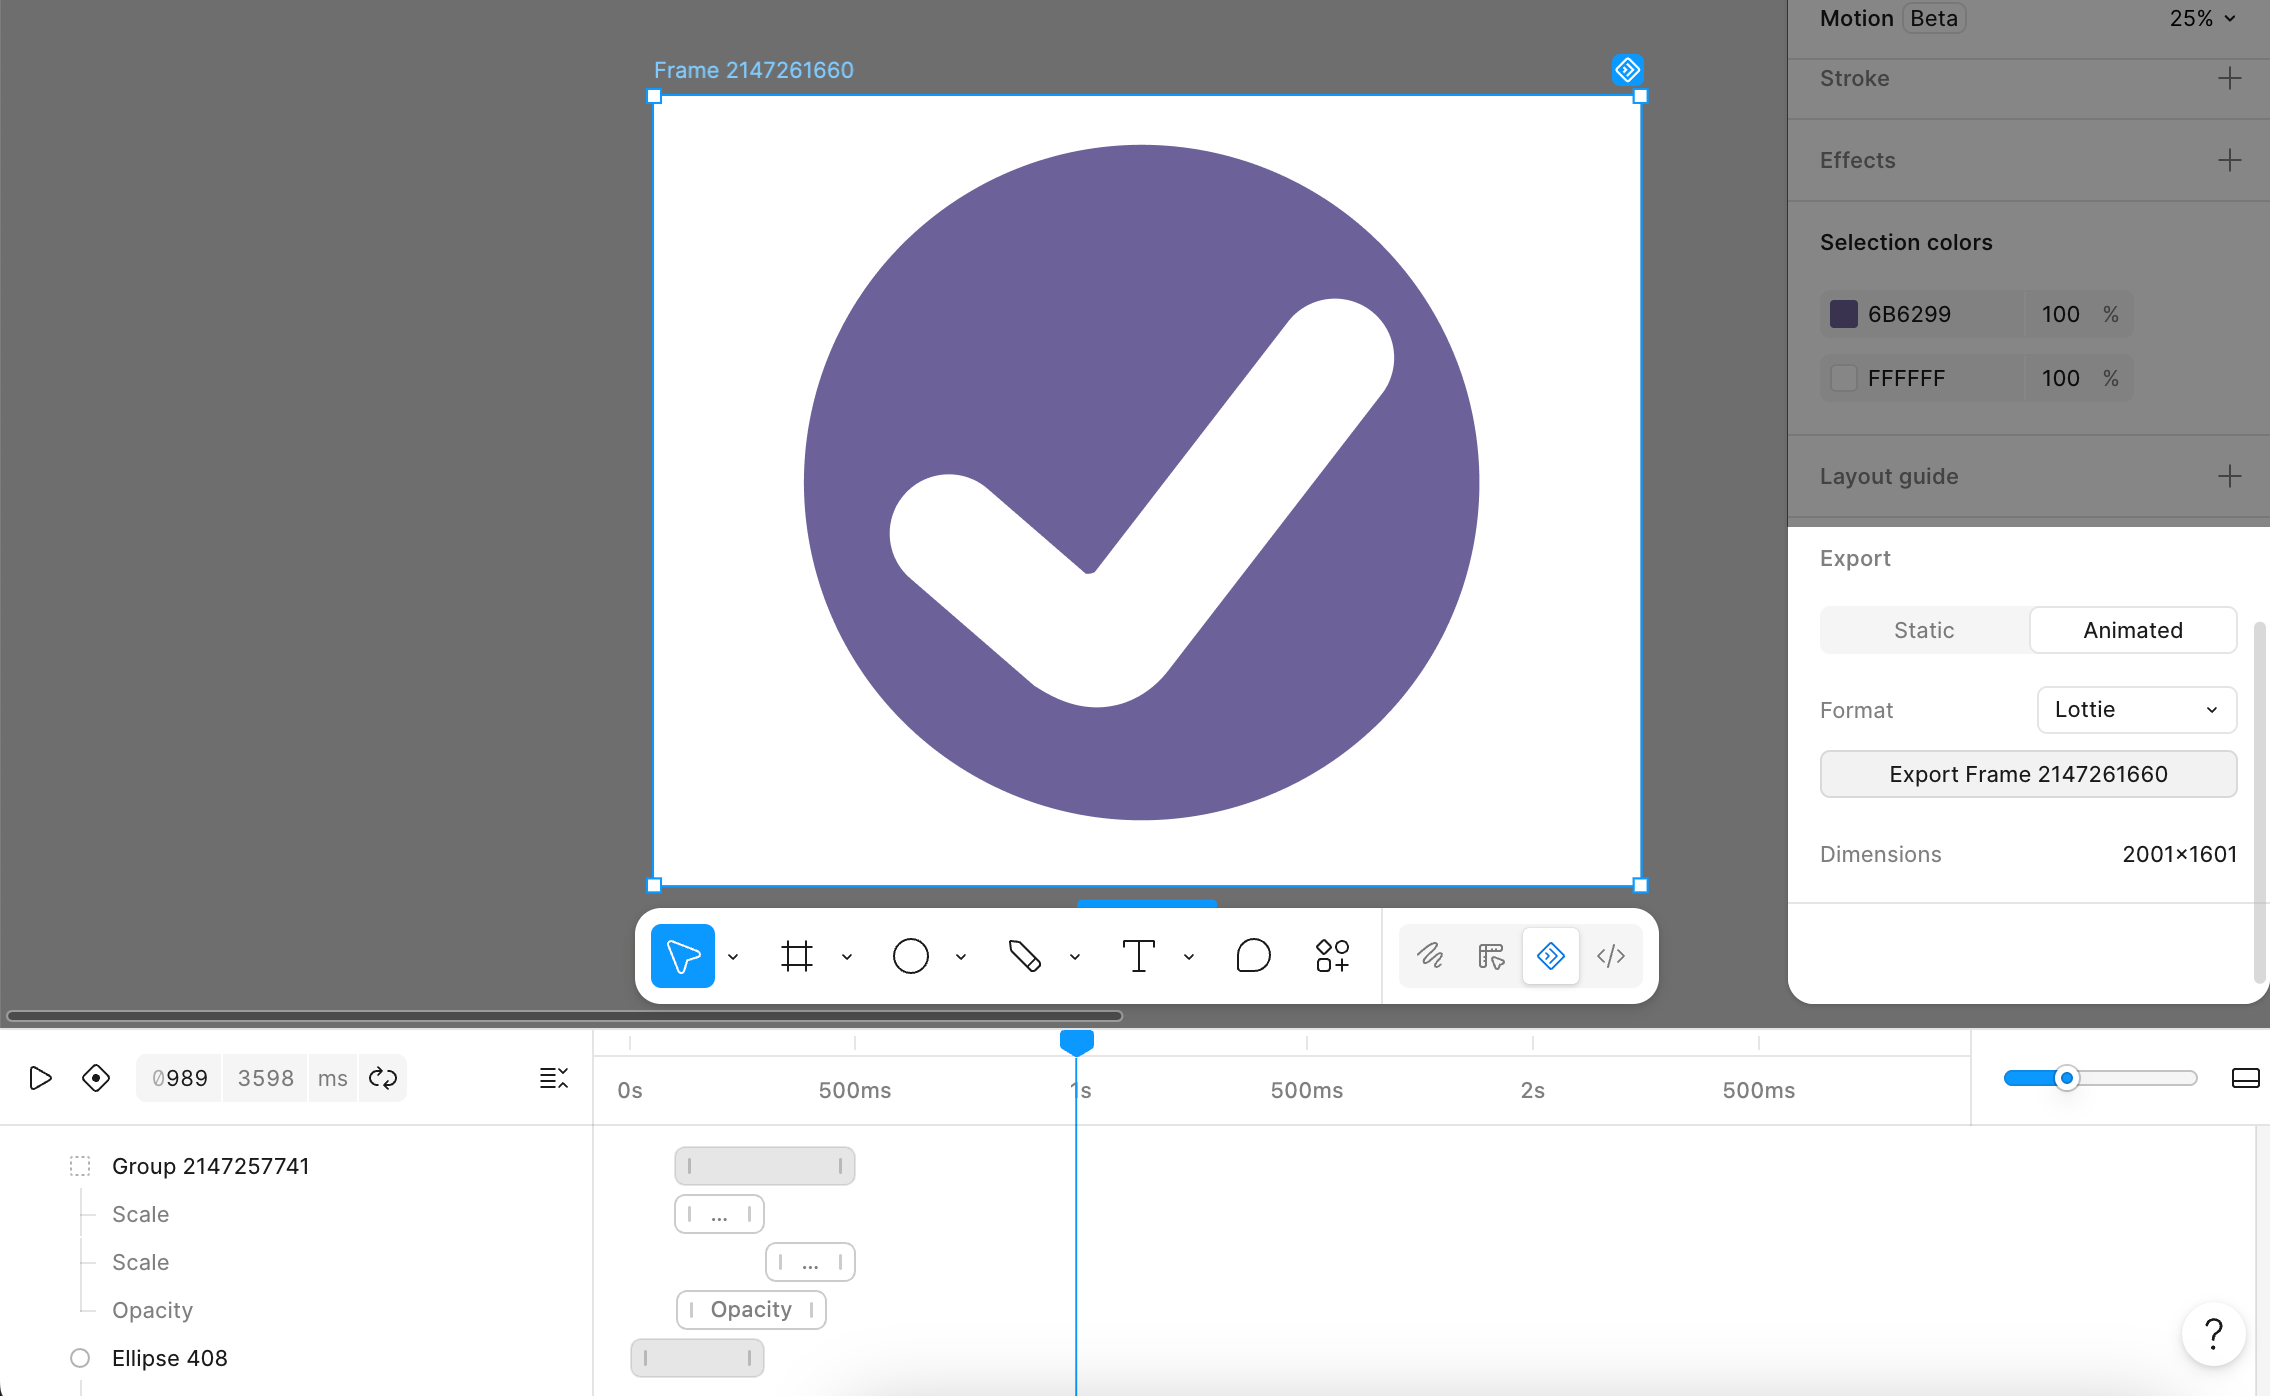Click the FFFFFF color swatch
This screenshot has height=1396, width=2270.
(1844, 378)
